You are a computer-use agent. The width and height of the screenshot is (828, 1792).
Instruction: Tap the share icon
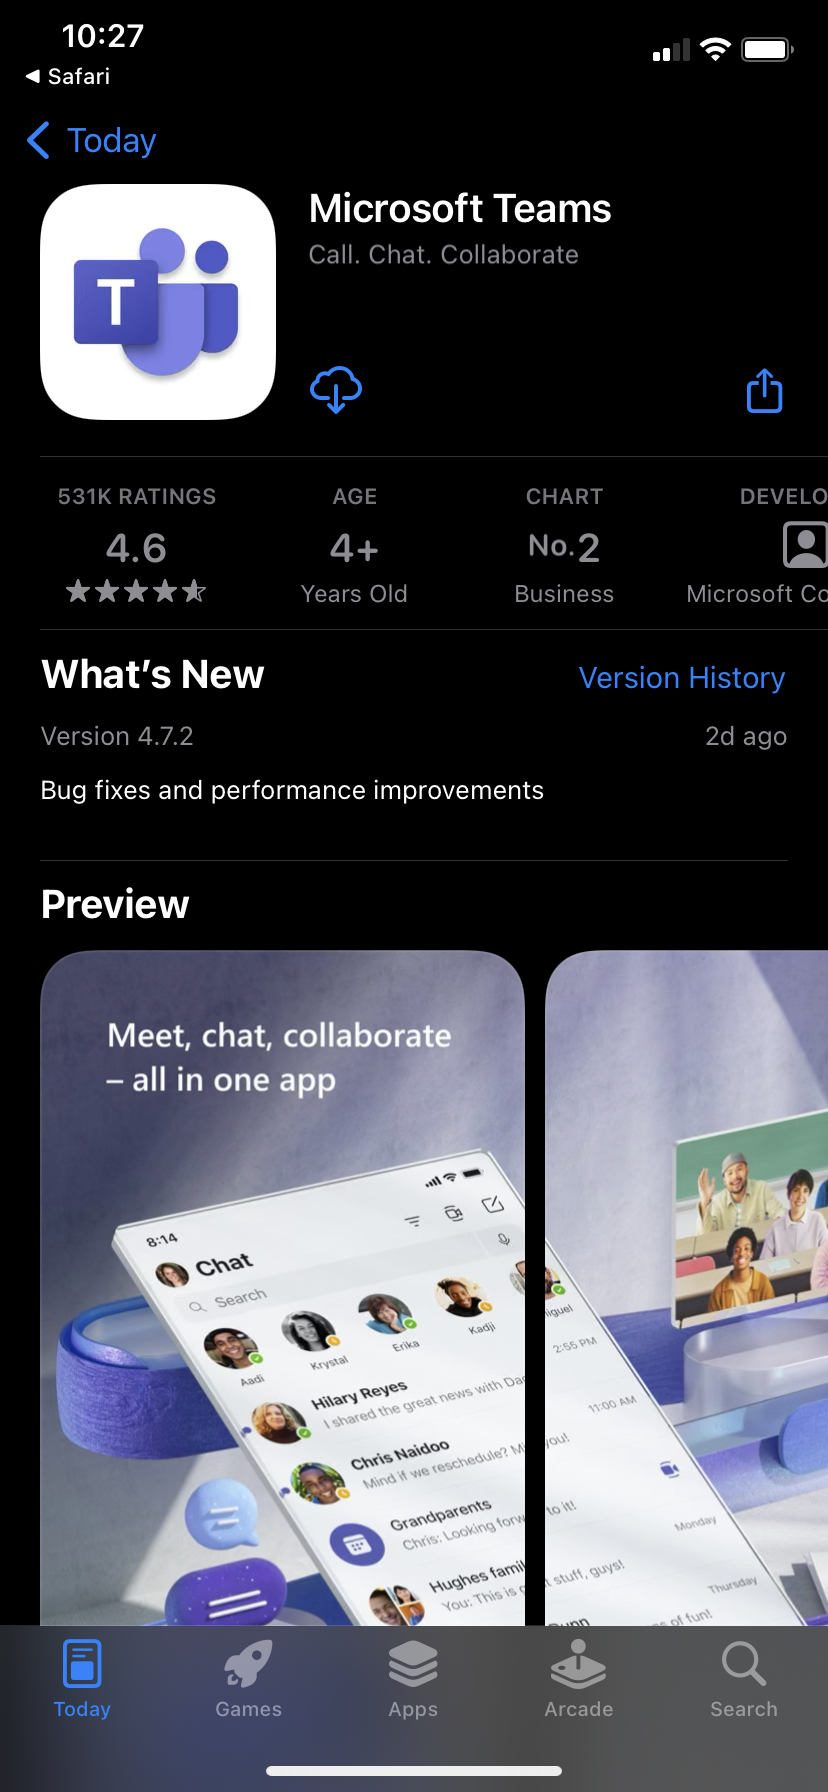click(765, 391)
